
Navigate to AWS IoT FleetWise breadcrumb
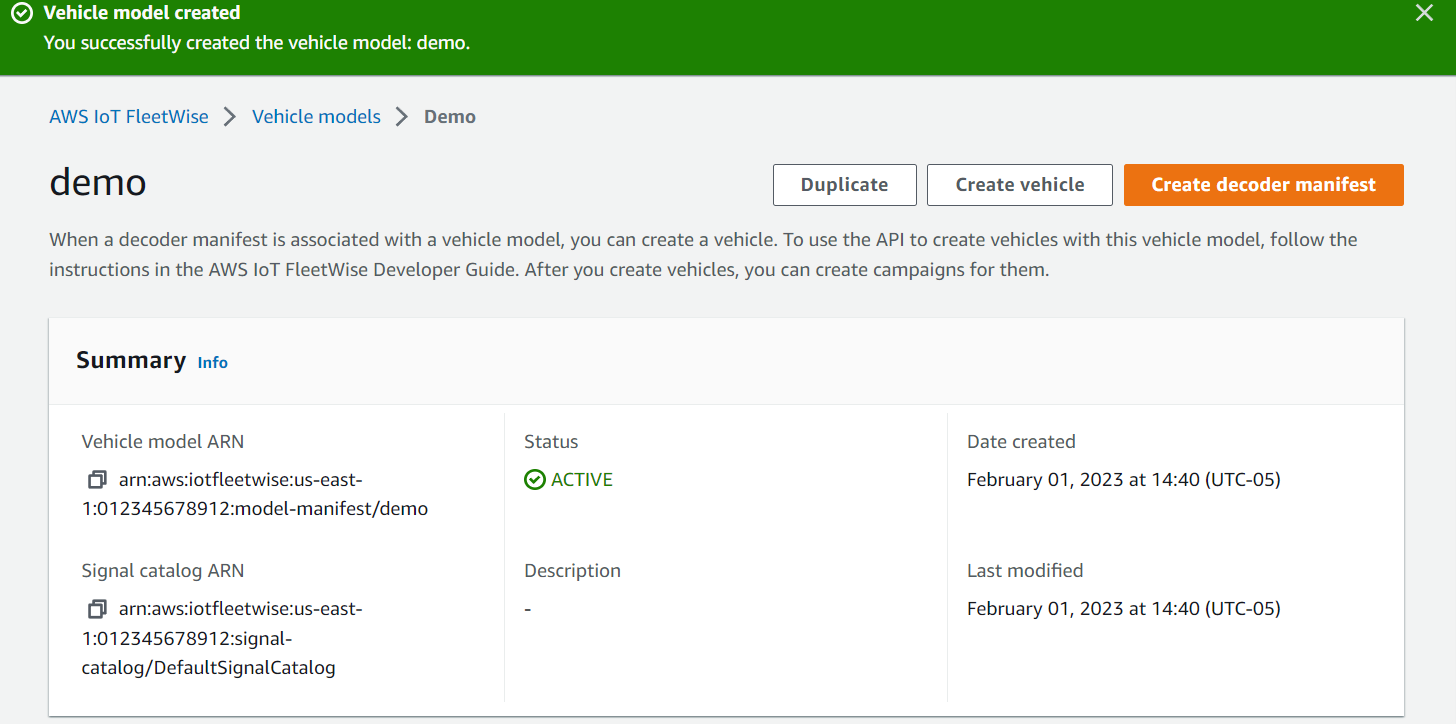pos(128,116)
